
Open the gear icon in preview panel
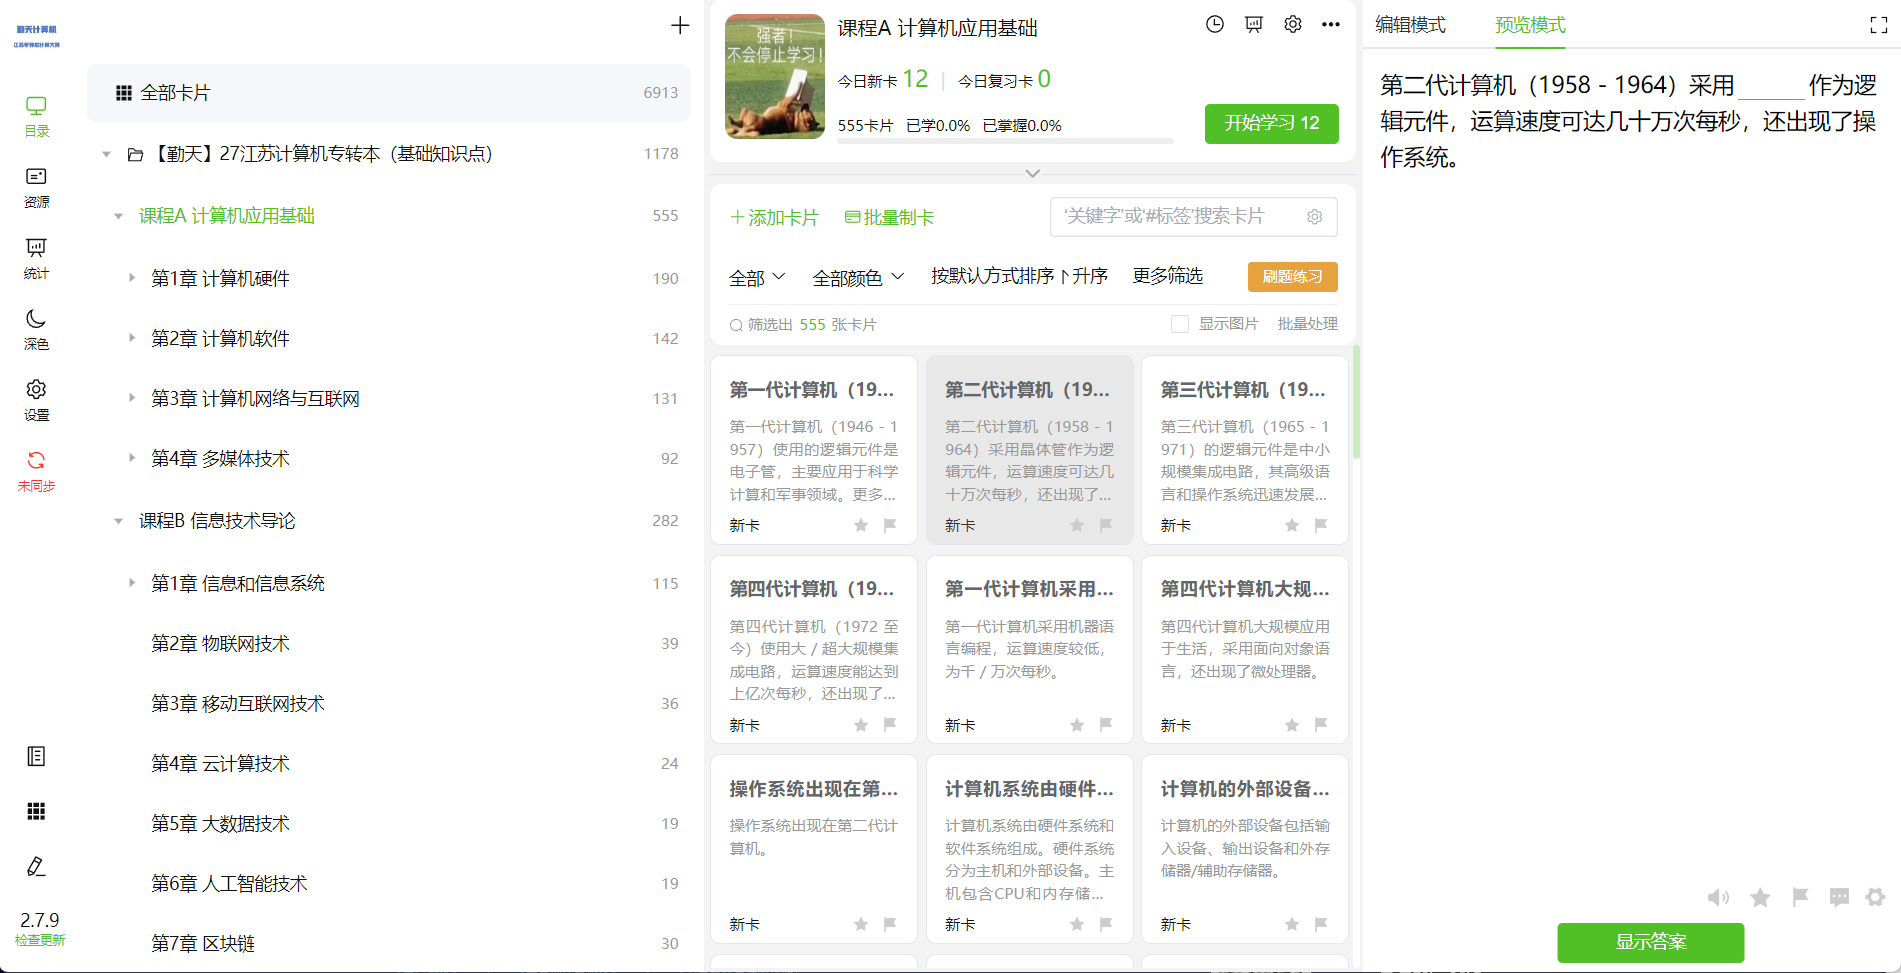click(x=1875, y=897)
